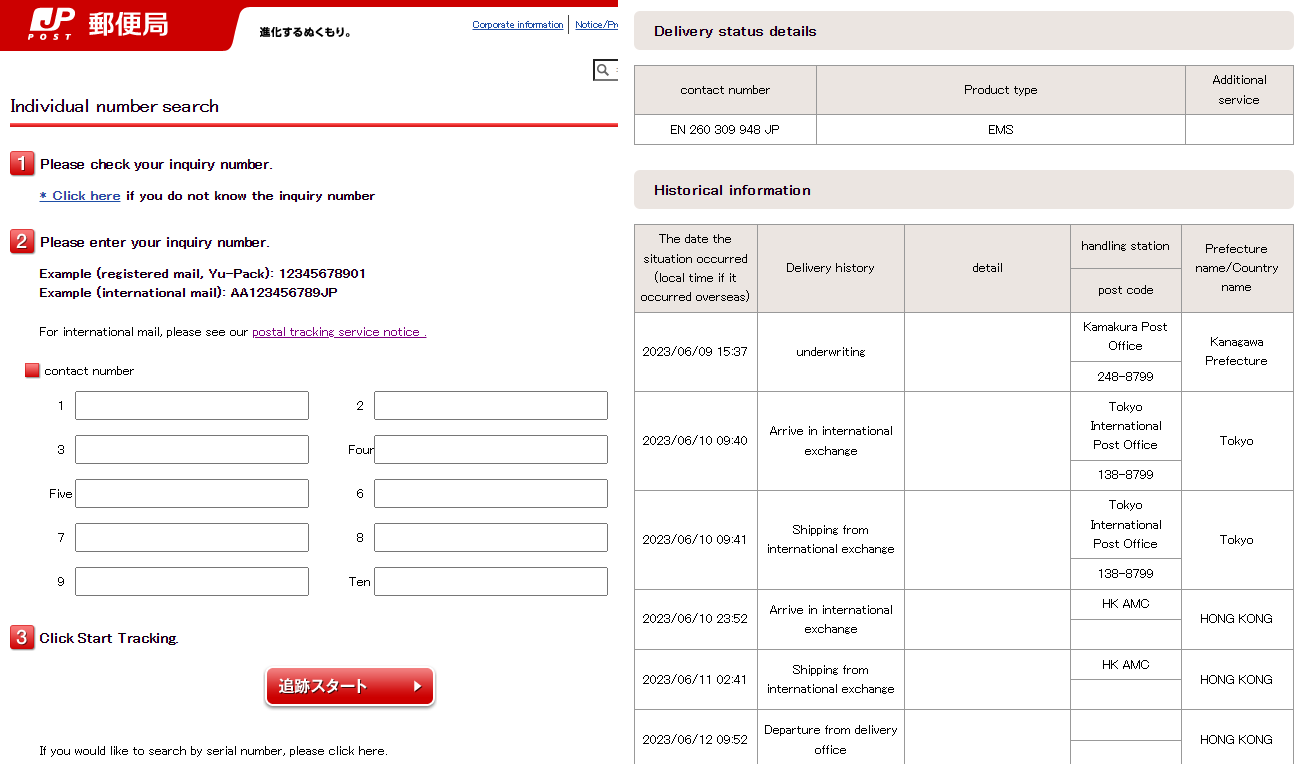Click the "Historical information" heading
Screen dimensions: 1311x764
click(732, 190)
